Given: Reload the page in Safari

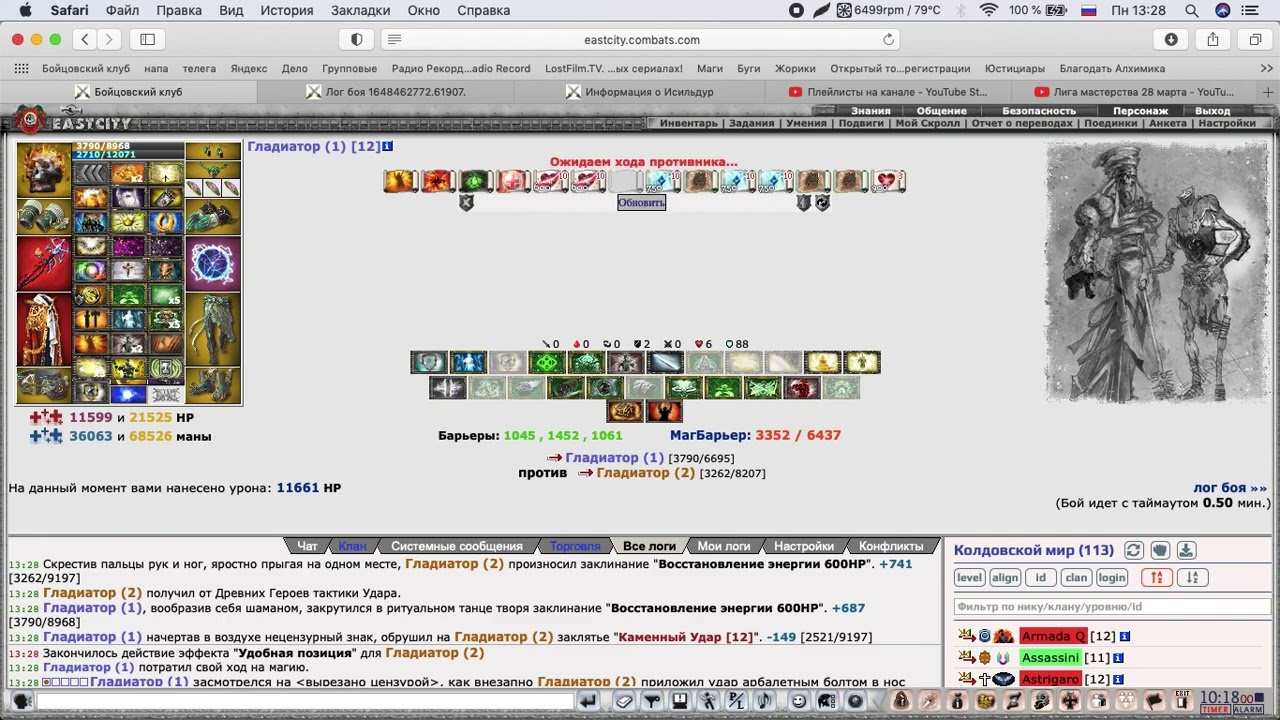Looking at the screenshot, I should (888, 40).
